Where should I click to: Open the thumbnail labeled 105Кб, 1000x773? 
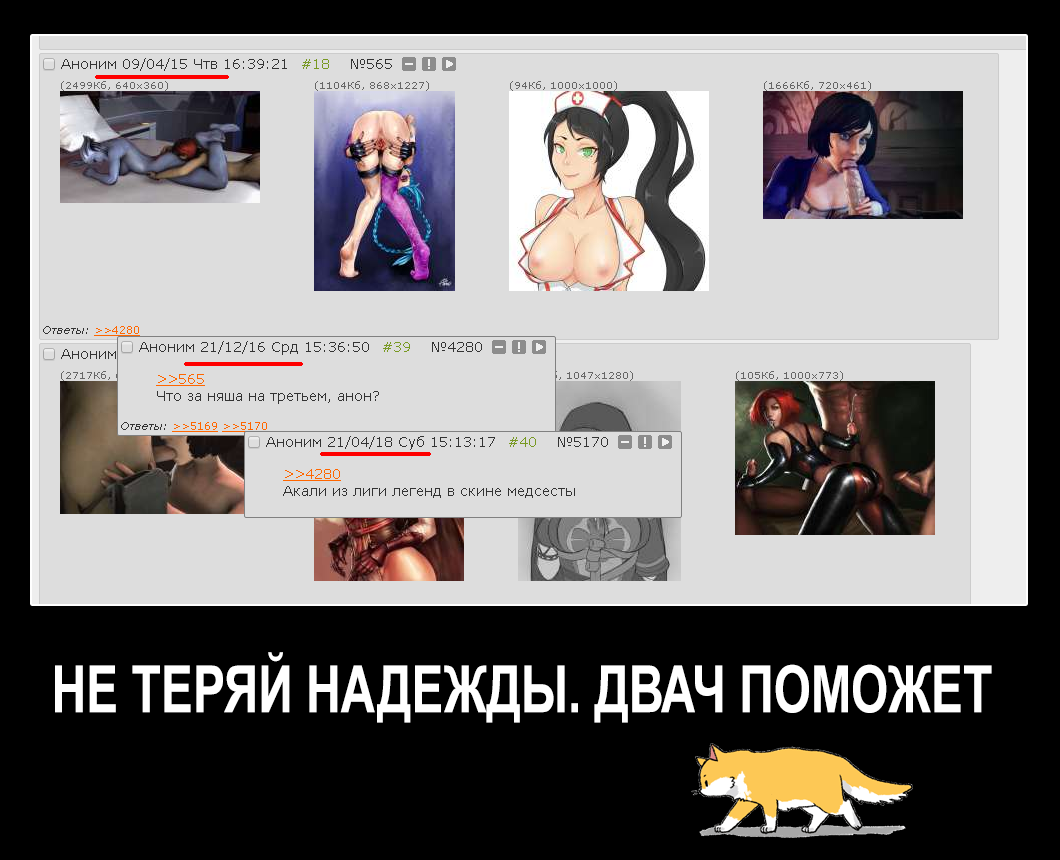tap(835, 458)
